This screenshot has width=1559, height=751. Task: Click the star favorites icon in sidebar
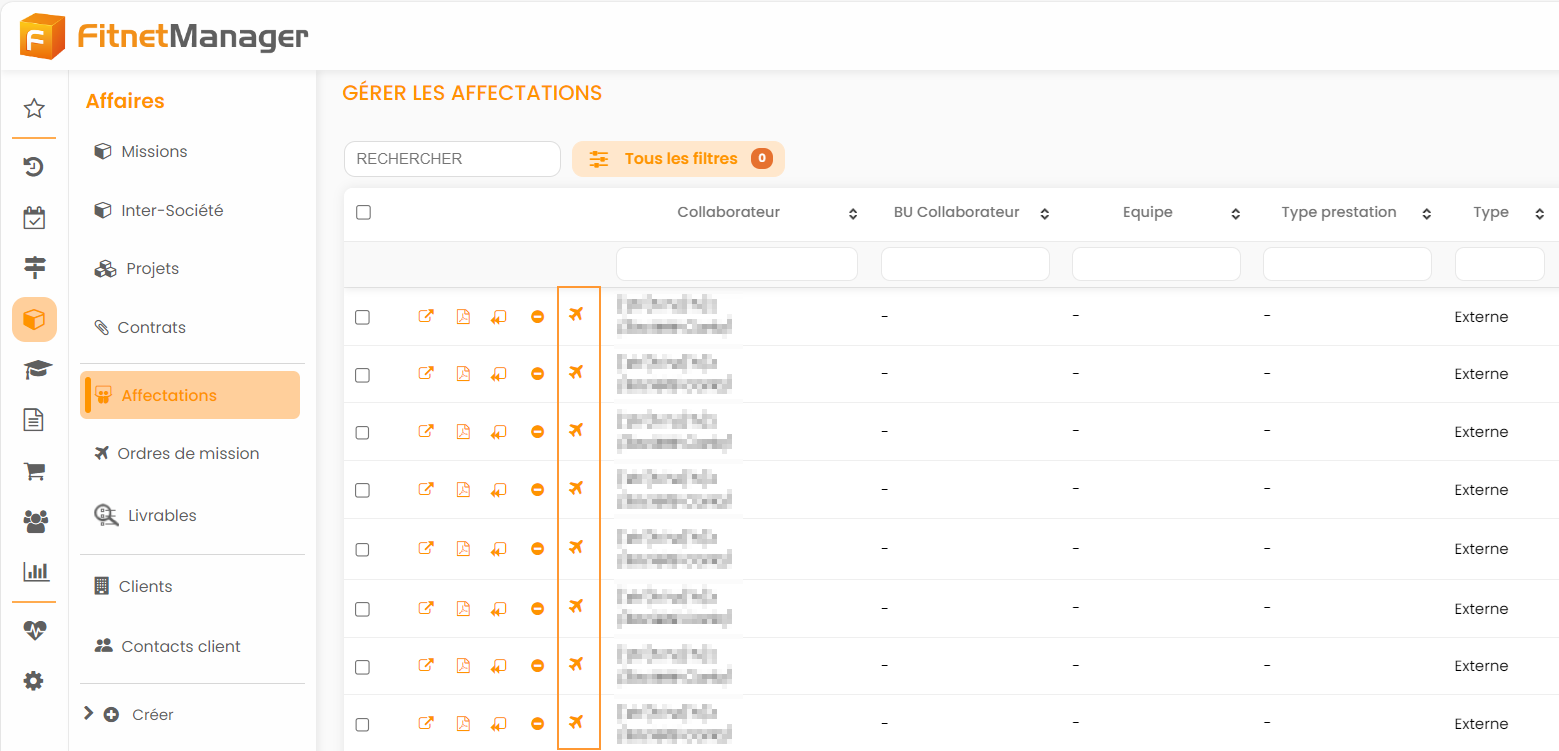click(x=34, y=108)
